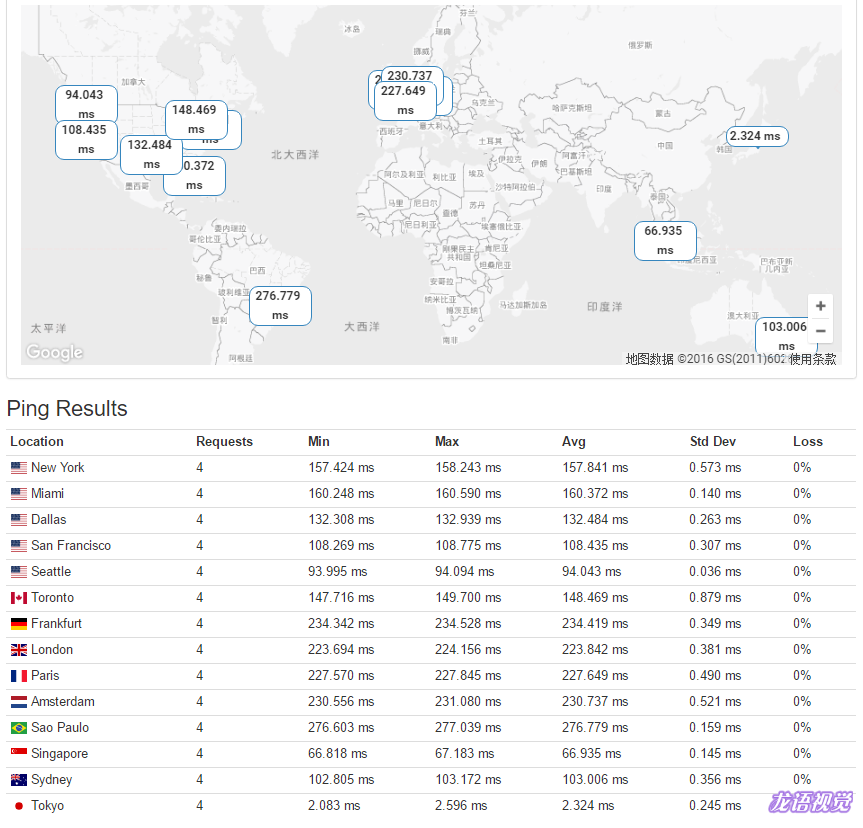Zoom in on the map
The height and width of the screenshot is (828, 863).
click(820, 307)
